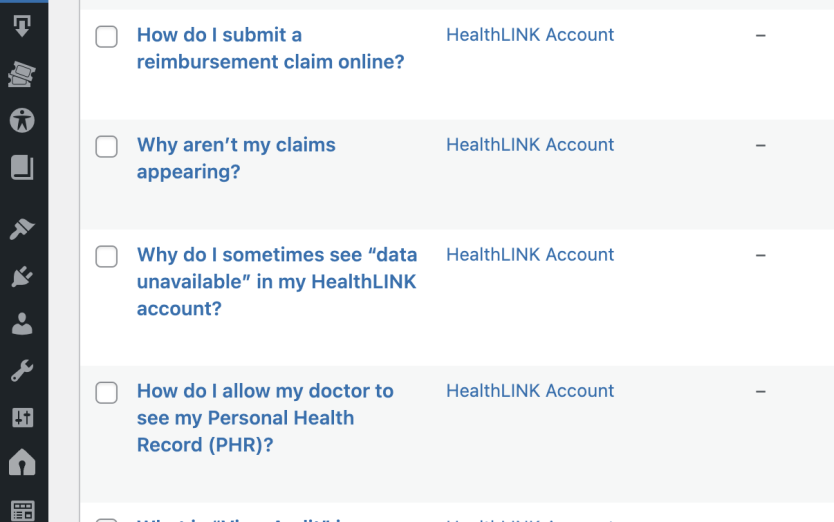Image resolution: width=834 pixels, height=522 pixels.
Task: Click HealthLINK Account category in reimbursement claim row
Action: 530,35
